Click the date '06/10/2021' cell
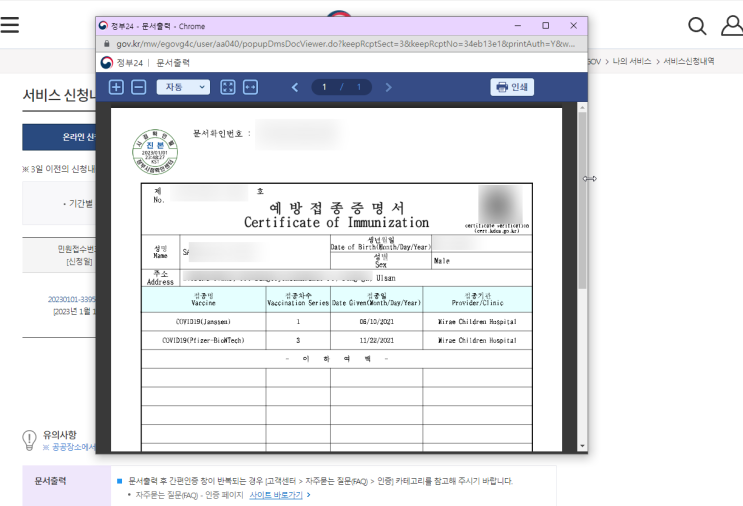The height and width of the screenshot is (506, 743). (x=376, y=322)
